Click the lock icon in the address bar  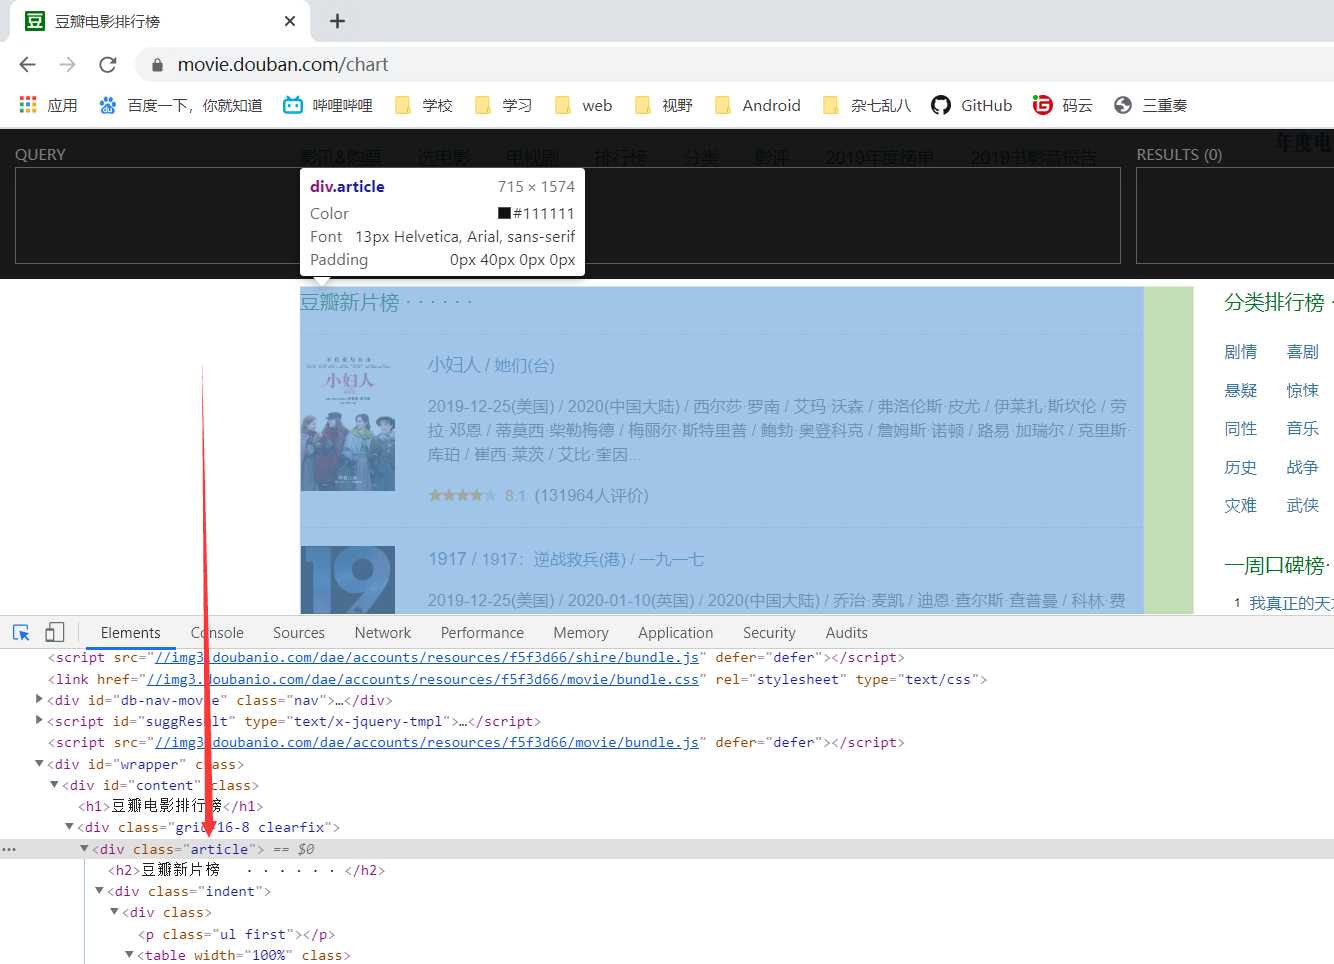157,65
